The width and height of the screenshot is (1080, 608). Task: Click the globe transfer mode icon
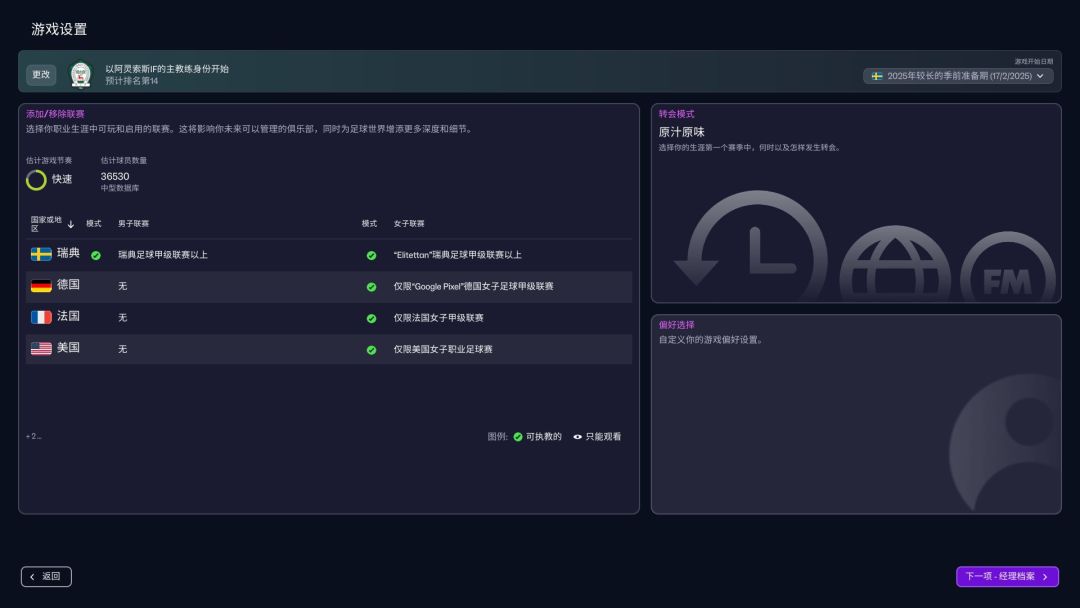(895, 262)
